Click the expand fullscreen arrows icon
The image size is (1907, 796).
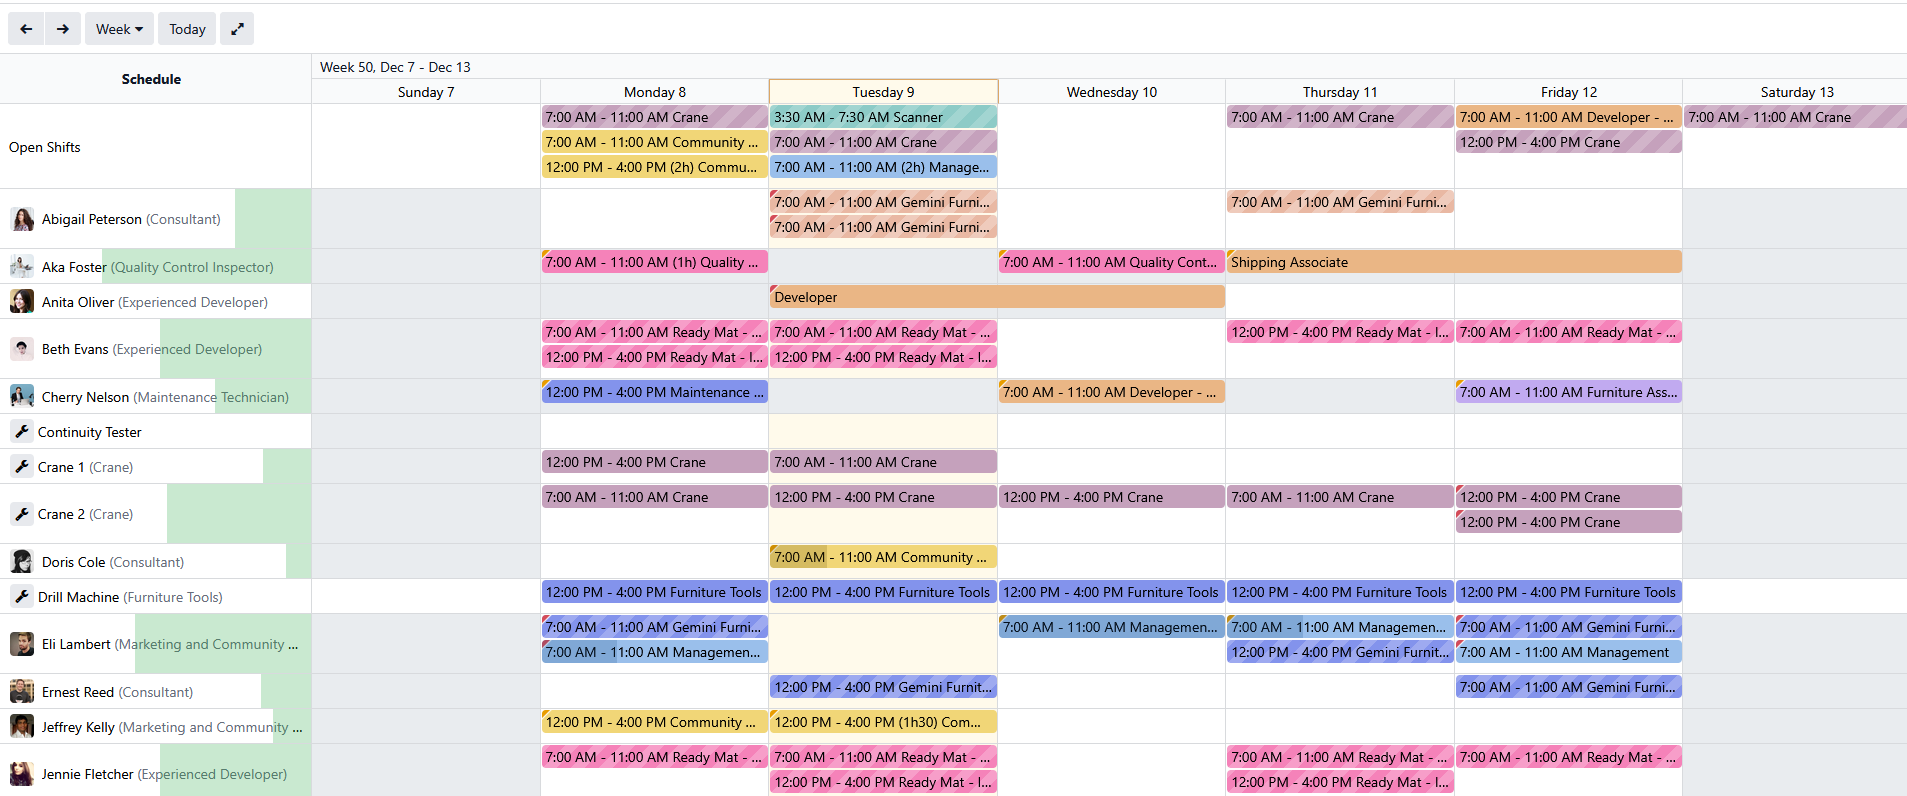click(x=237, y=29)
